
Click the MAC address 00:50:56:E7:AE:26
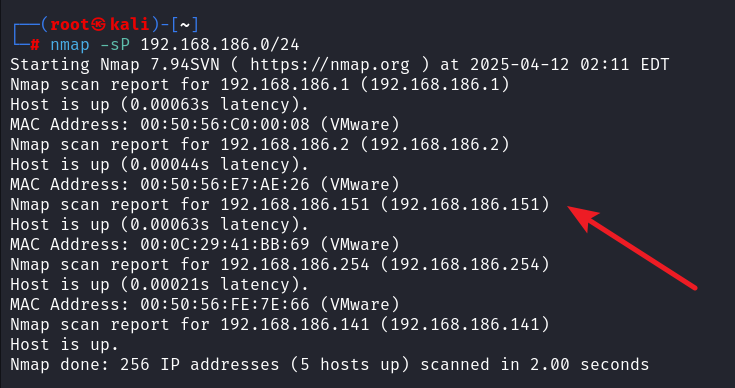tap(225, 185)
